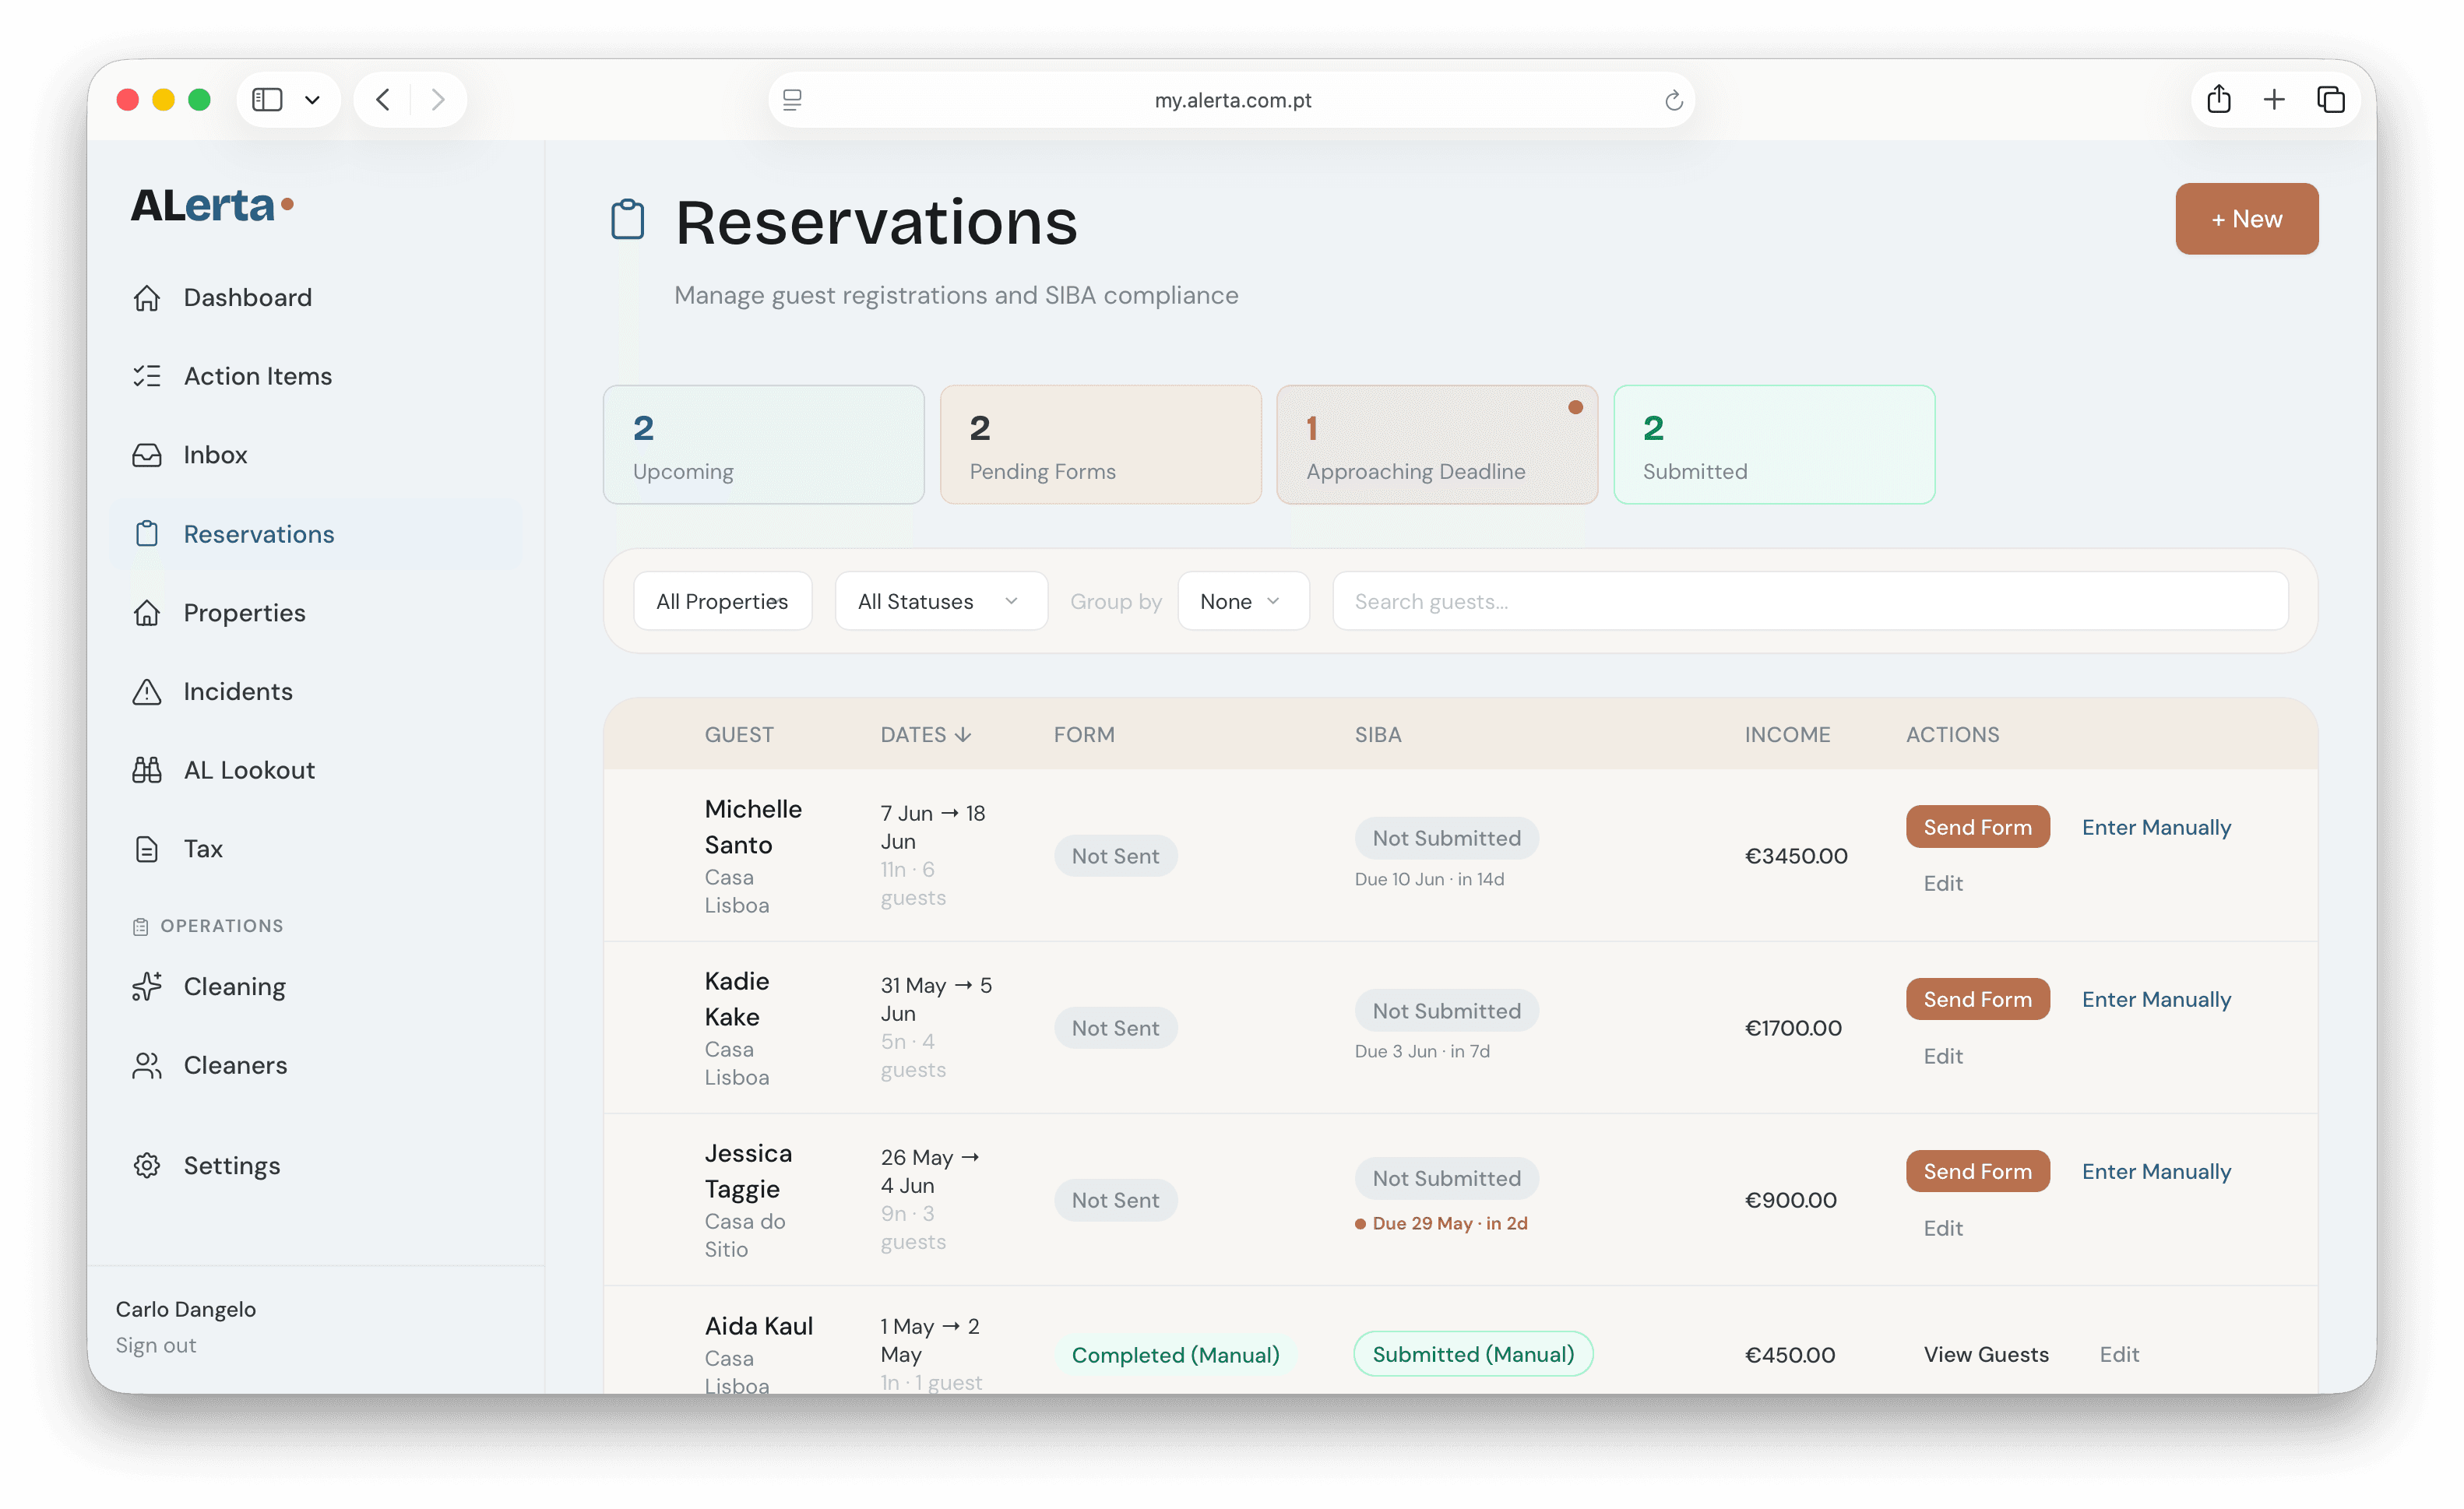Open Cleaning under Operations

316,987
